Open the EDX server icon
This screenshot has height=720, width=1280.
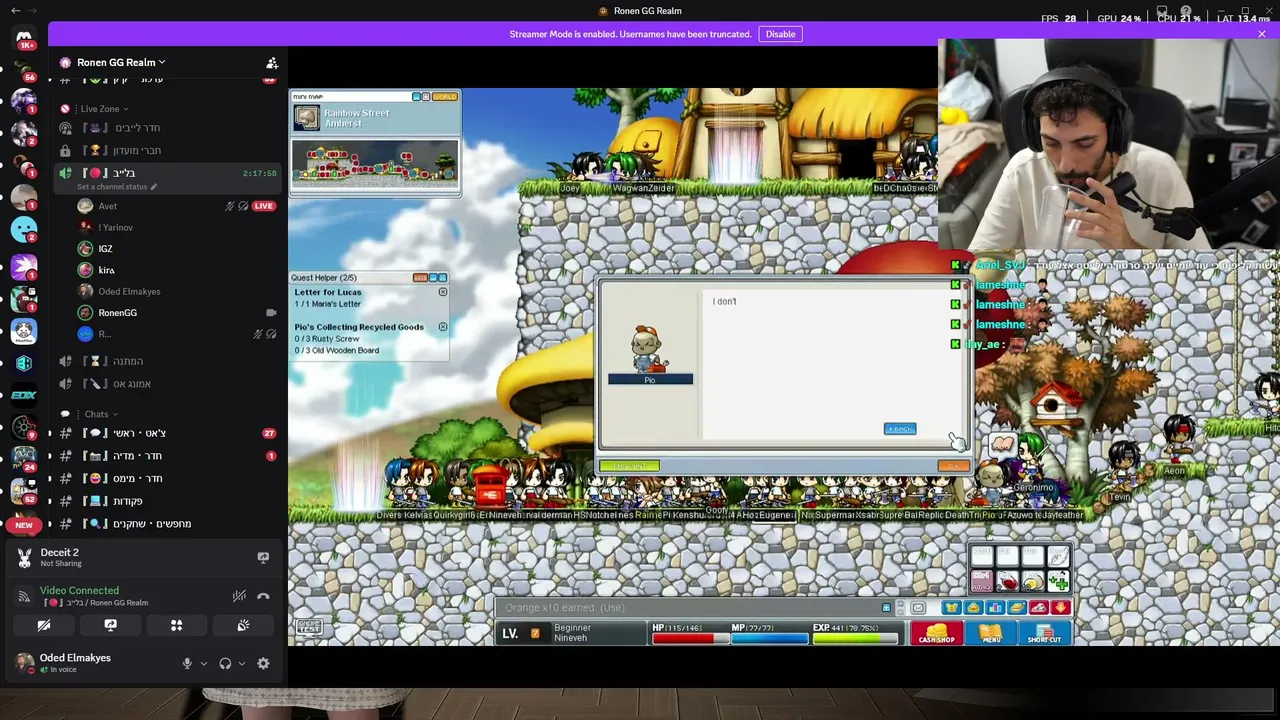pyautogui.click(x=24, y=396)
